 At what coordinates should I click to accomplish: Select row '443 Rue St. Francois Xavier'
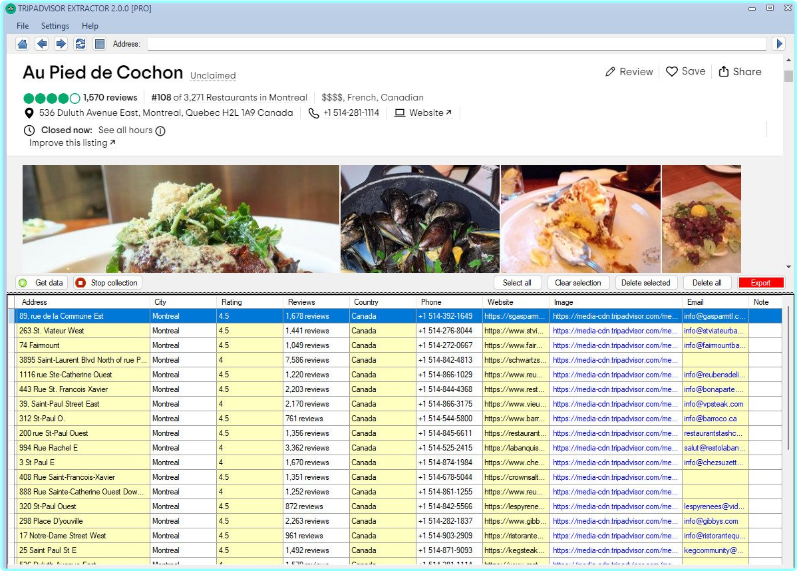398,389
